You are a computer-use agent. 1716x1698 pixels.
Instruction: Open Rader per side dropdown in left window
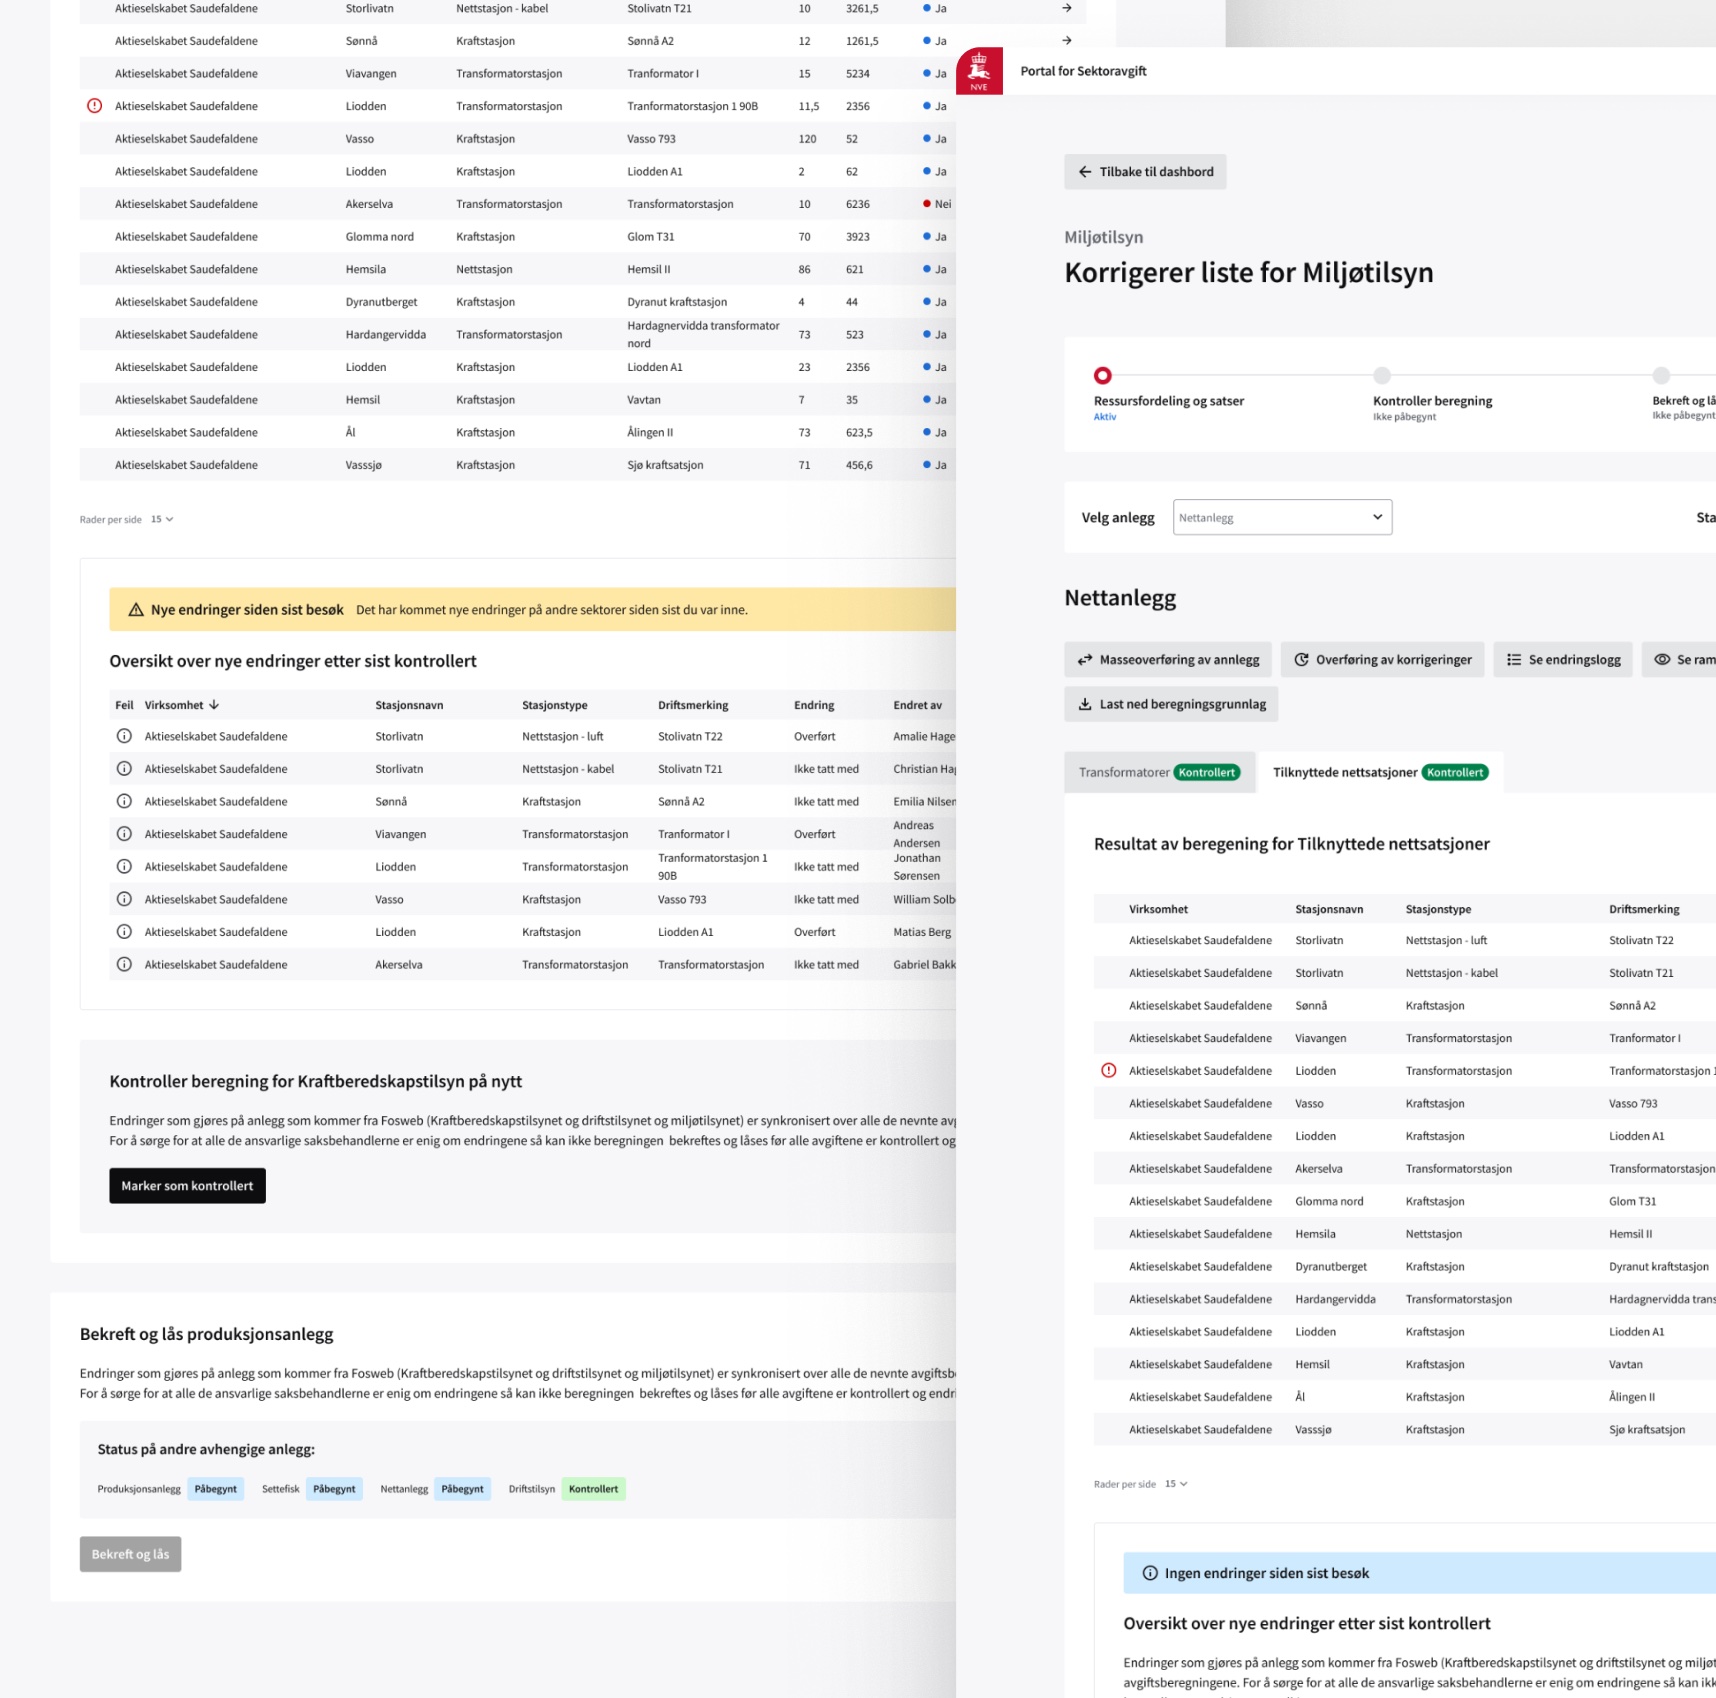pyautogui.click(x=162, y=520)
